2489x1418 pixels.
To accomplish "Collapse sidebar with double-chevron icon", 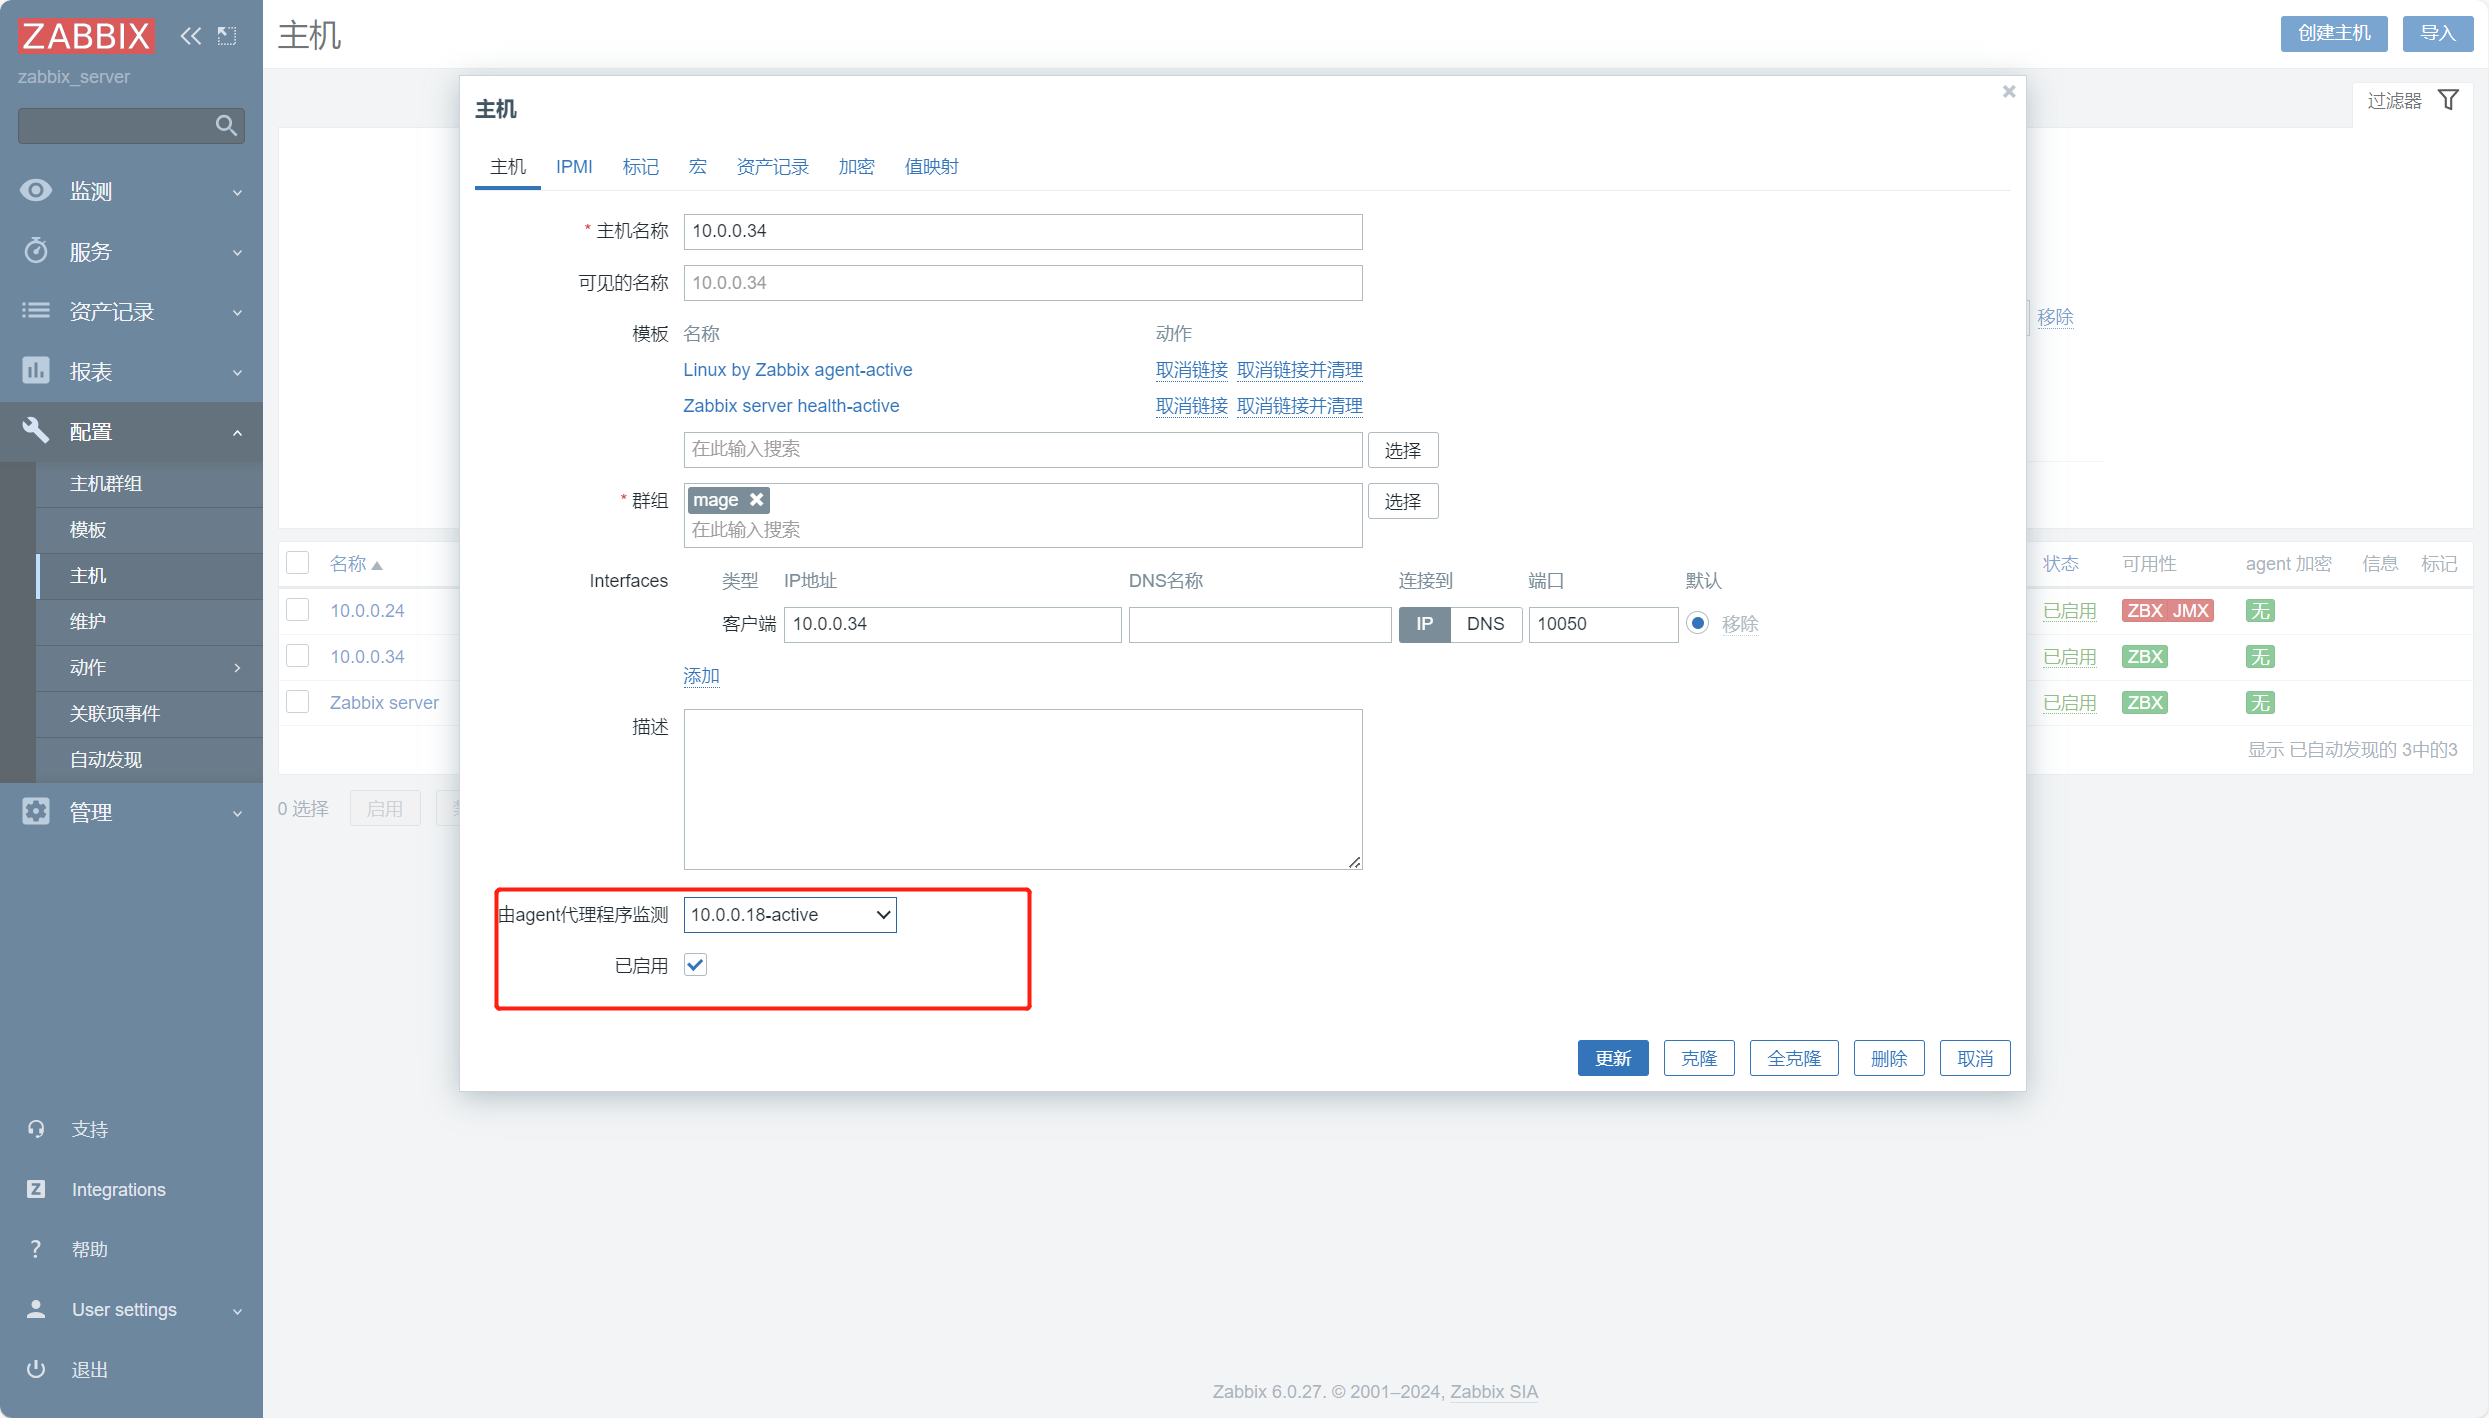I will tap(190, 36).
